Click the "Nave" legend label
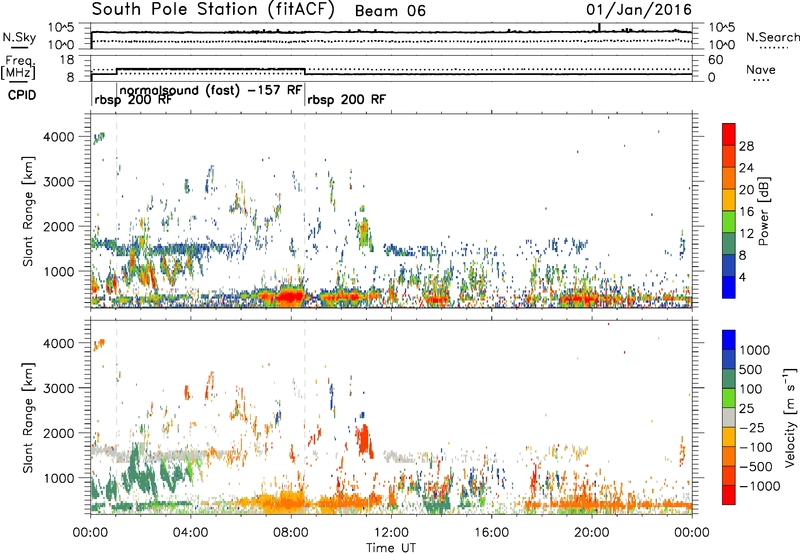This screenshot has width=800, height=554. coord(761,69)
